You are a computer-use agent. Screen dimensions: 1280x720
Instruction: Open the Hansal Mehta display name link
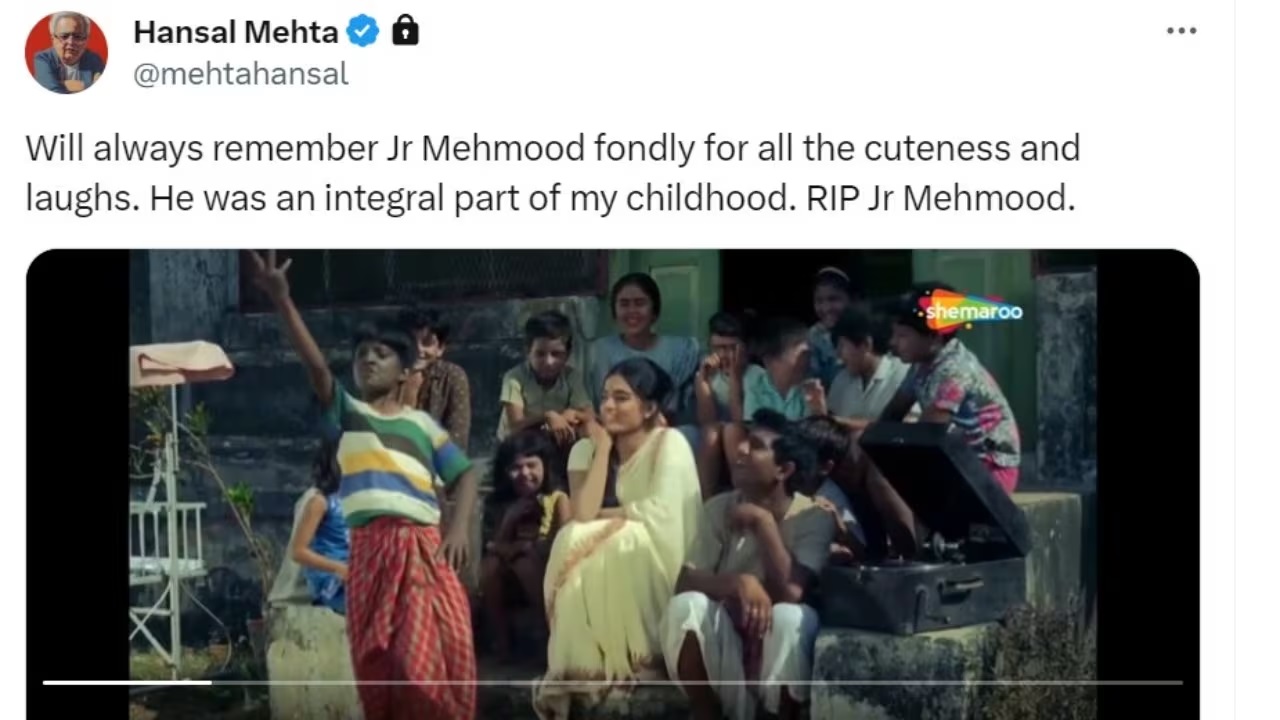pyautogui.click(x=236, y=32)
